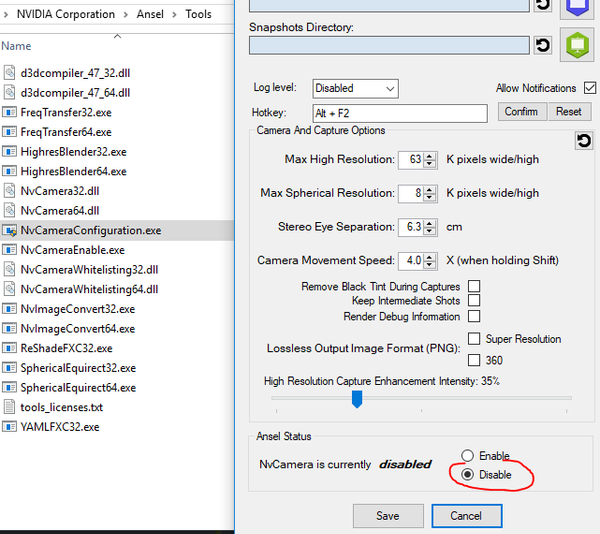
Task: Toggle the Allow Notifications checkbox
Action: pyautogui.click(x=590, y=88)
